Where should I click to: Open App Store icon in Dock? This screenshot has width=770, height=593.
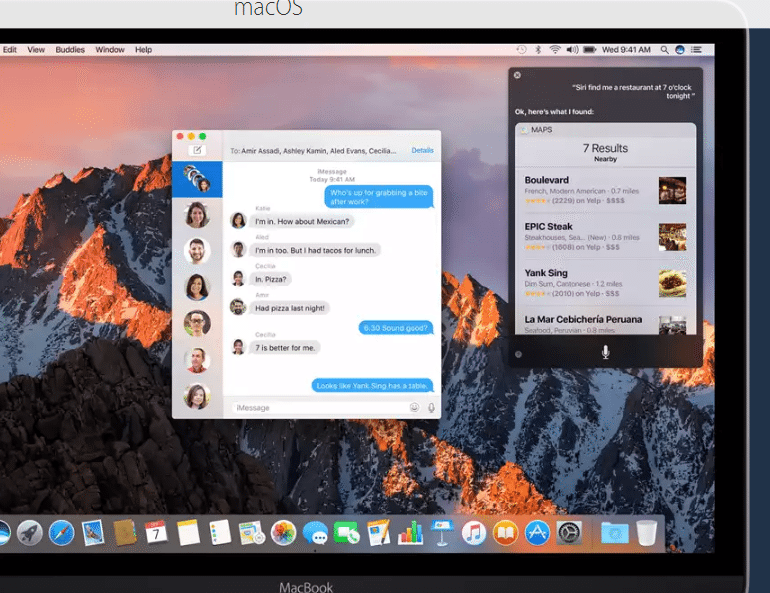[537, 533]
